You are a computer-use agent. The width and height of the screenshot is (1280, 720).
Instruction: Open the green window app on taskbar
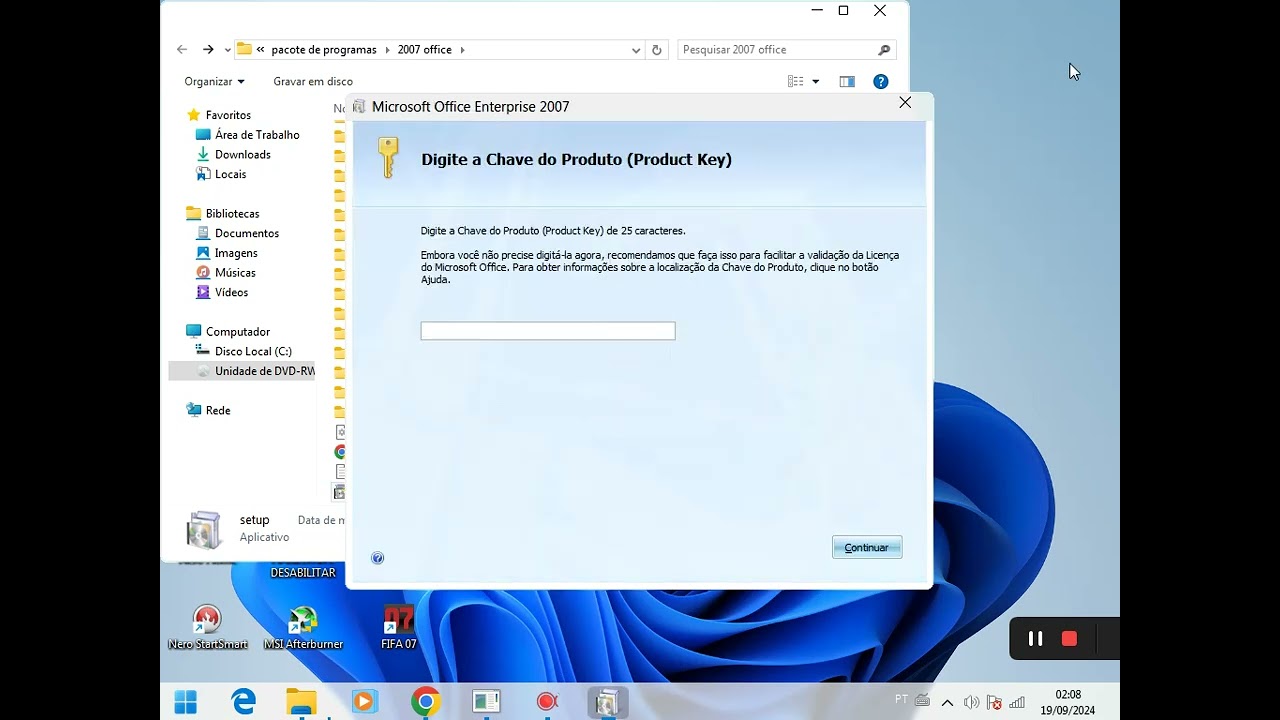(486, 702)
